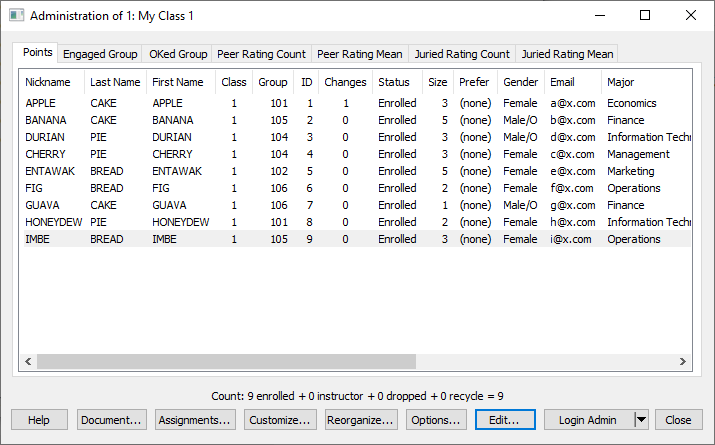715x445 pixels.
Task: Open the Customize... dialog
Action: 280,419
